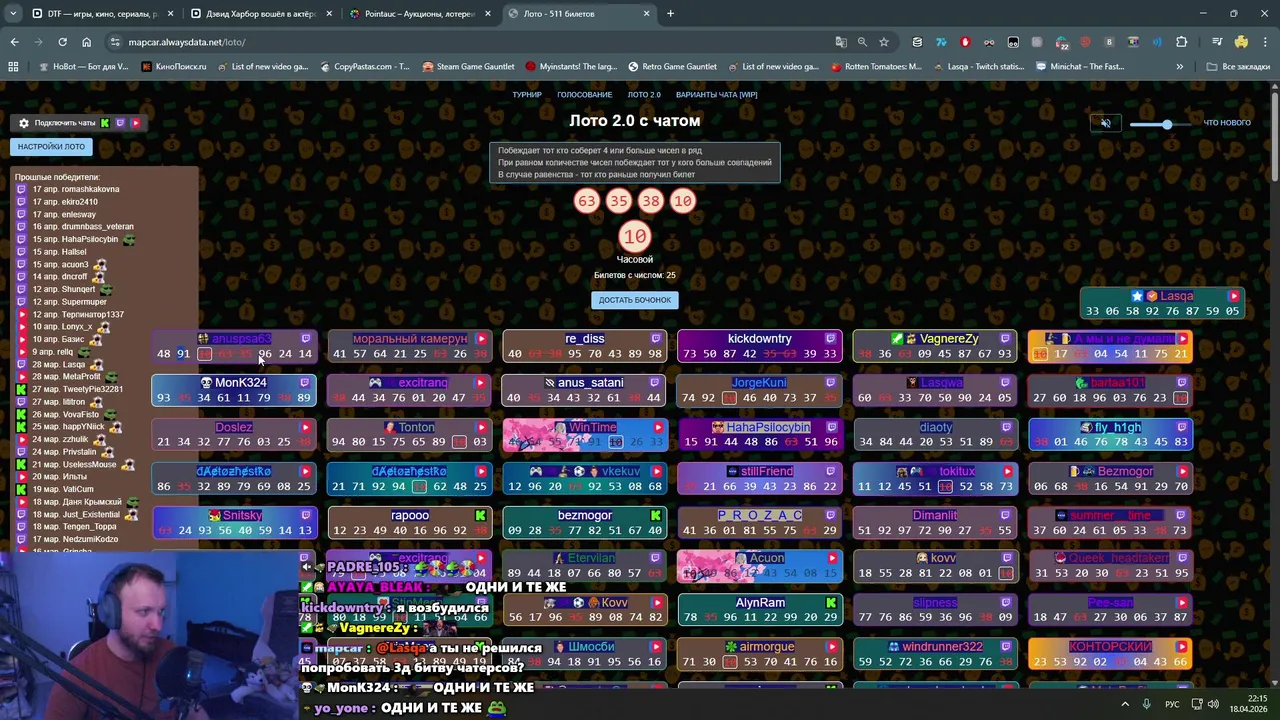
Task: Click the red video icon on Snitsky ticket
Action: [306, 516]
